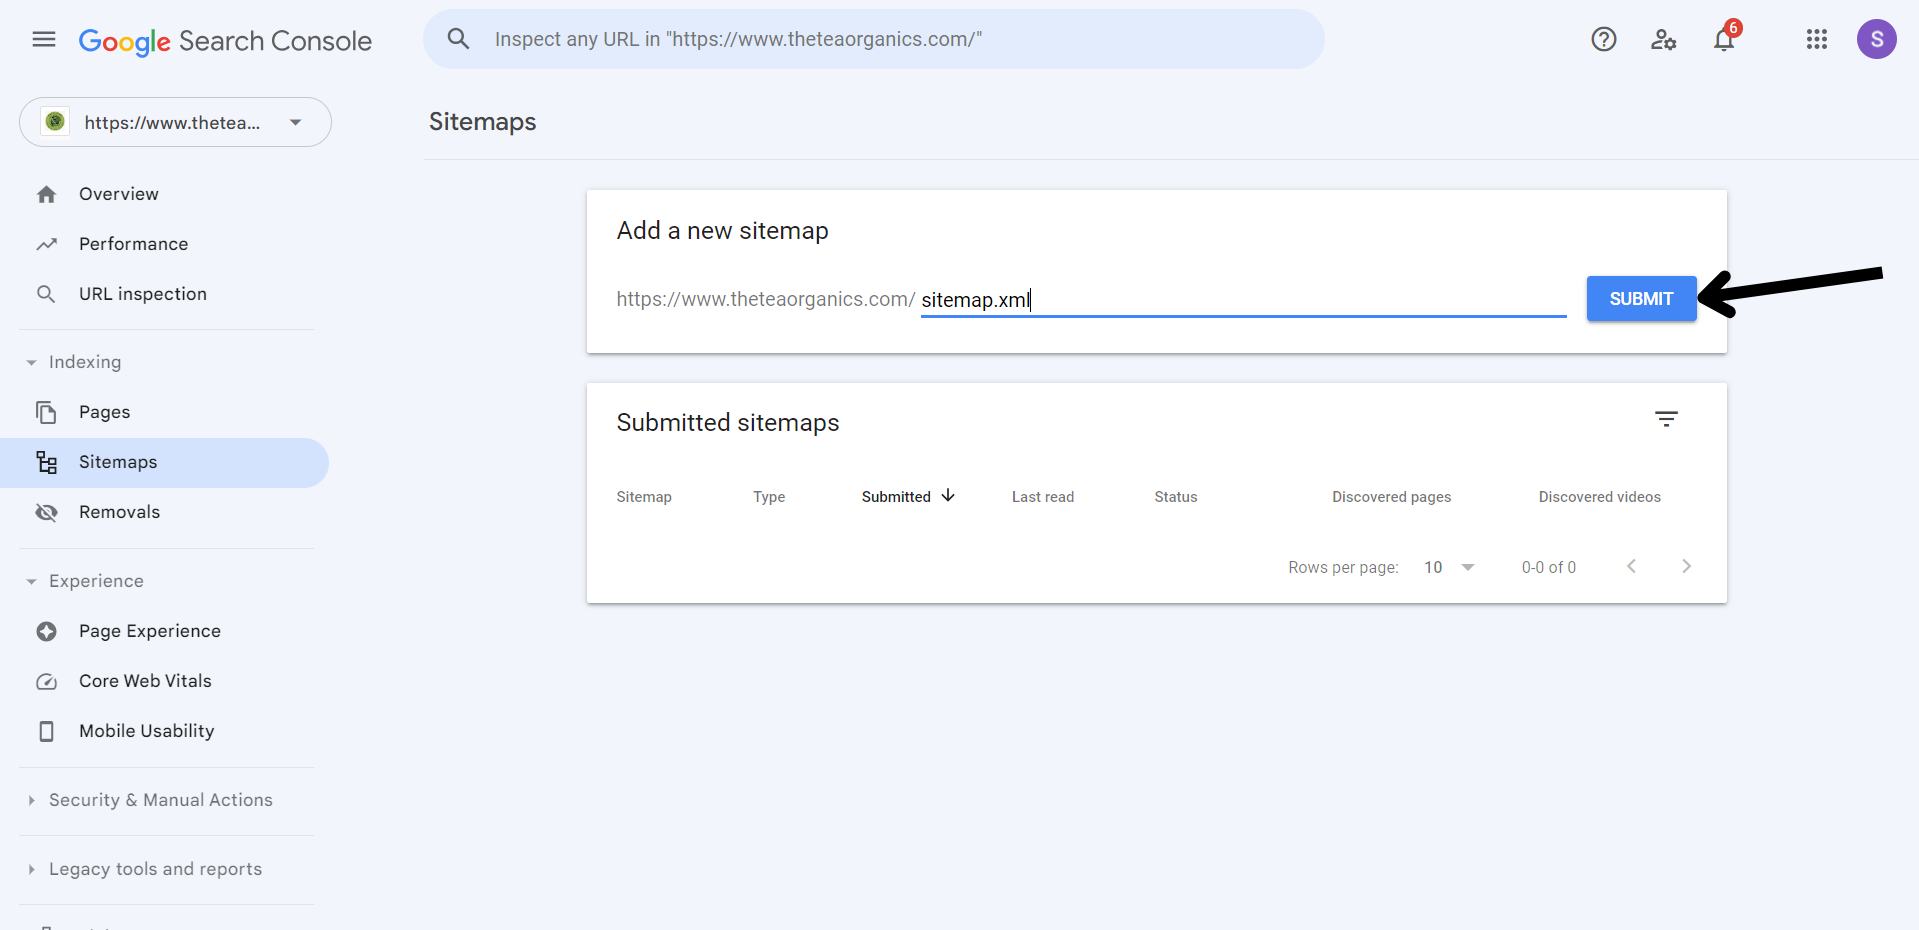This screenshot has width=1919, height=930.
Task: Click the sitemap URL input field
Action: tap(1240, 300)
